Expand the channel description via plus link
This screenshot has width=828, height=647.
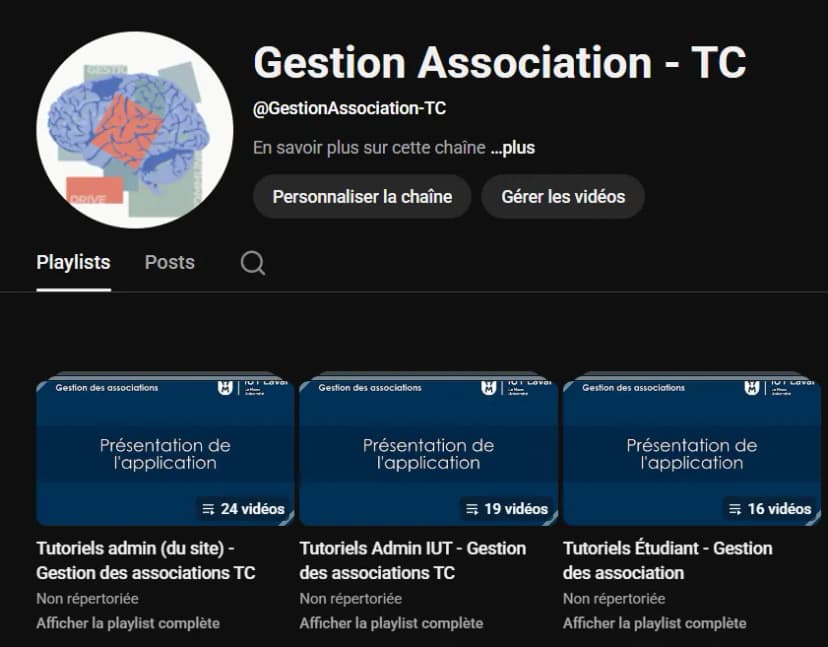[515, 147]
